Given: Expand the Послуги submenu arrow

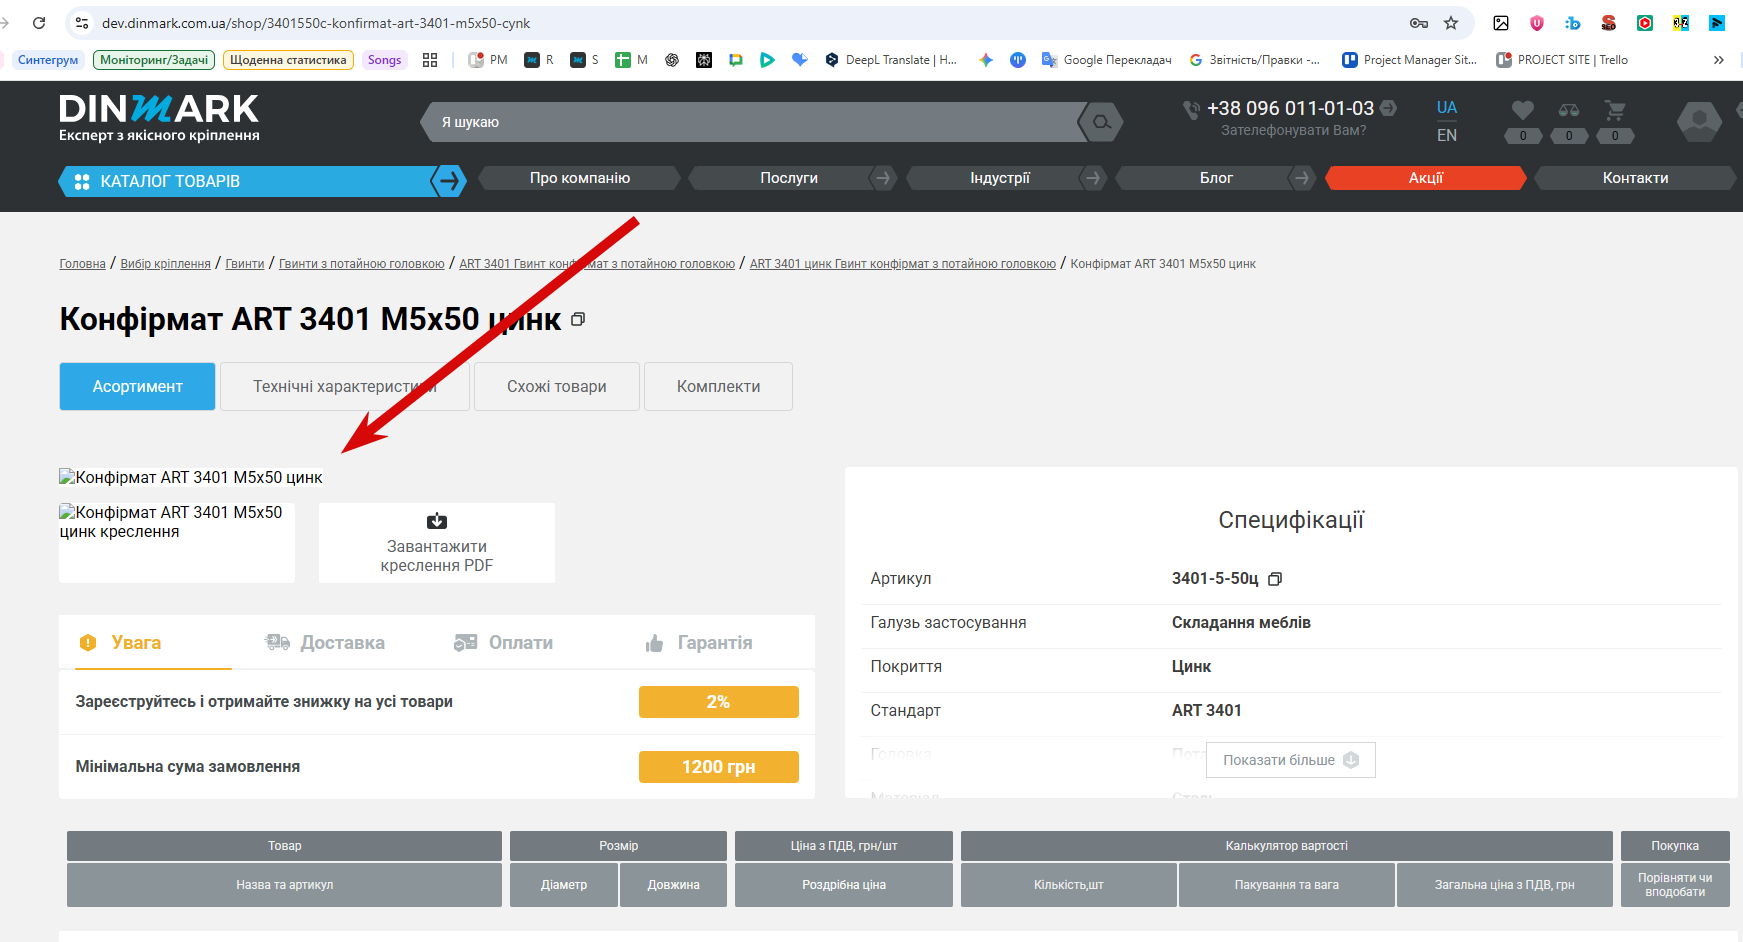Looking at the screenshot, I should coord(882,178).
